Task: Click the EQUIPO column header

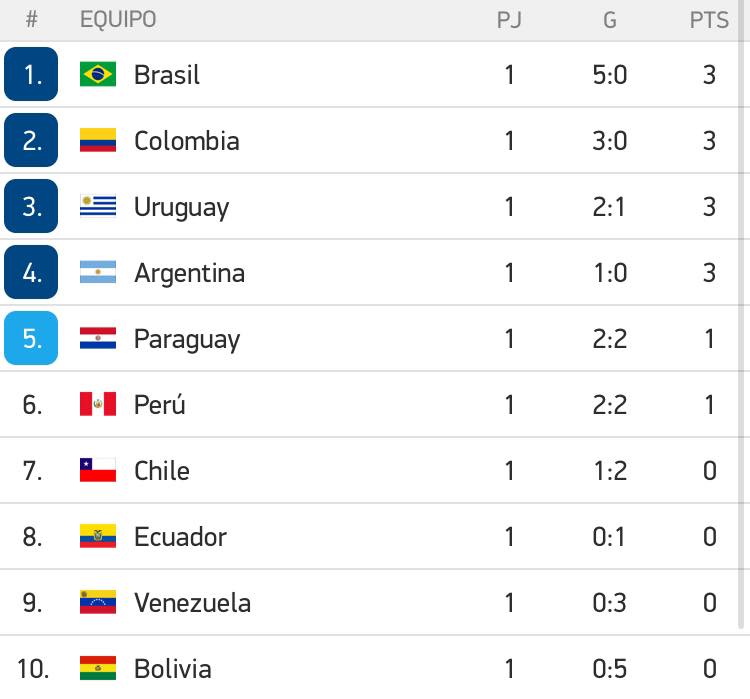Action: [118, 20]
